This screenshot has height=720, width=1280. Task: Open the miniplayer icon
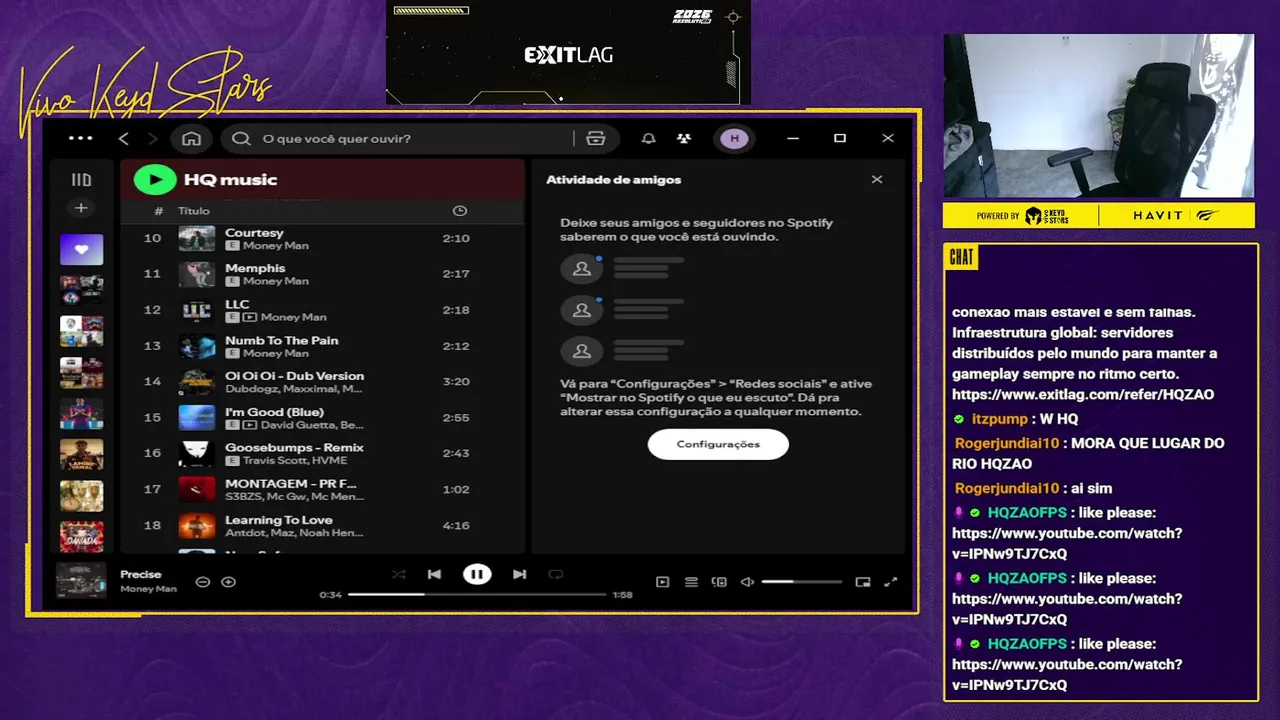point(863,582)
